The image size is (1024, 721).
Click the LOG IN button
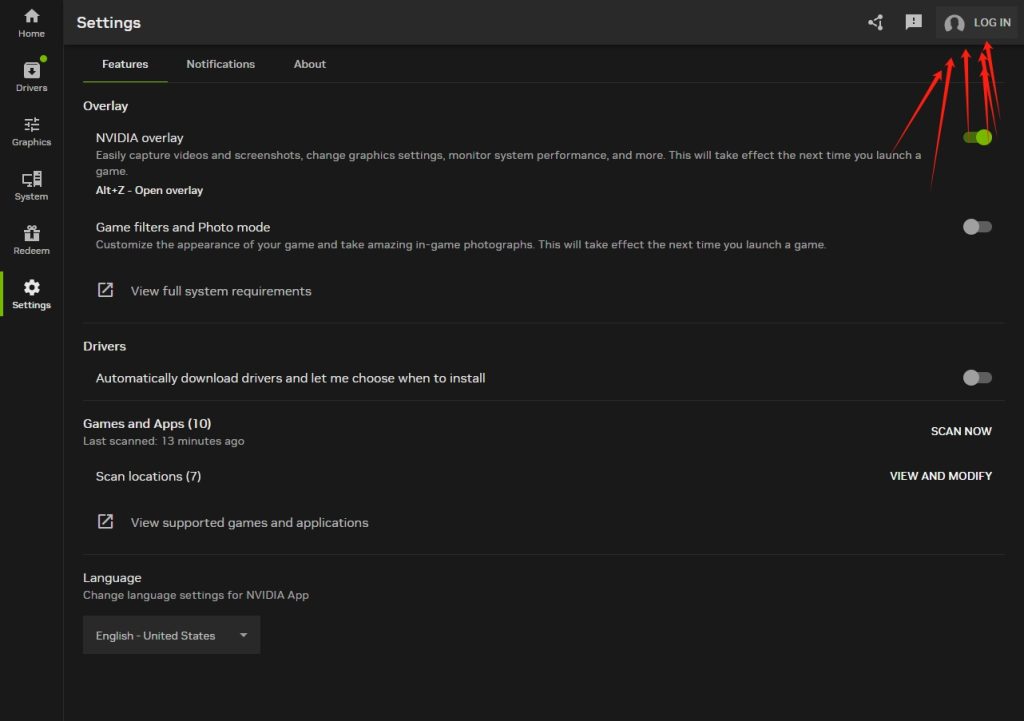point(976,22)
